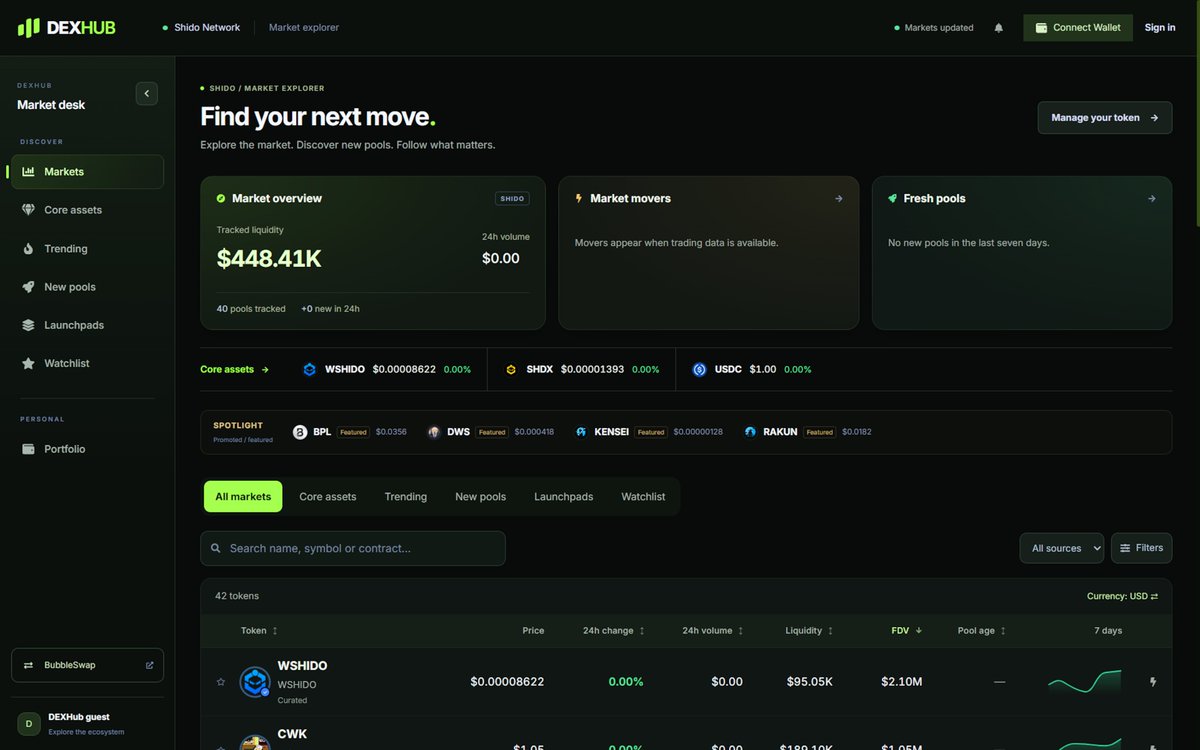Viewport: 1200px width, 750px height.
Task: Click the lightning icon in WSHIDO row
Action: (1153, 682)
